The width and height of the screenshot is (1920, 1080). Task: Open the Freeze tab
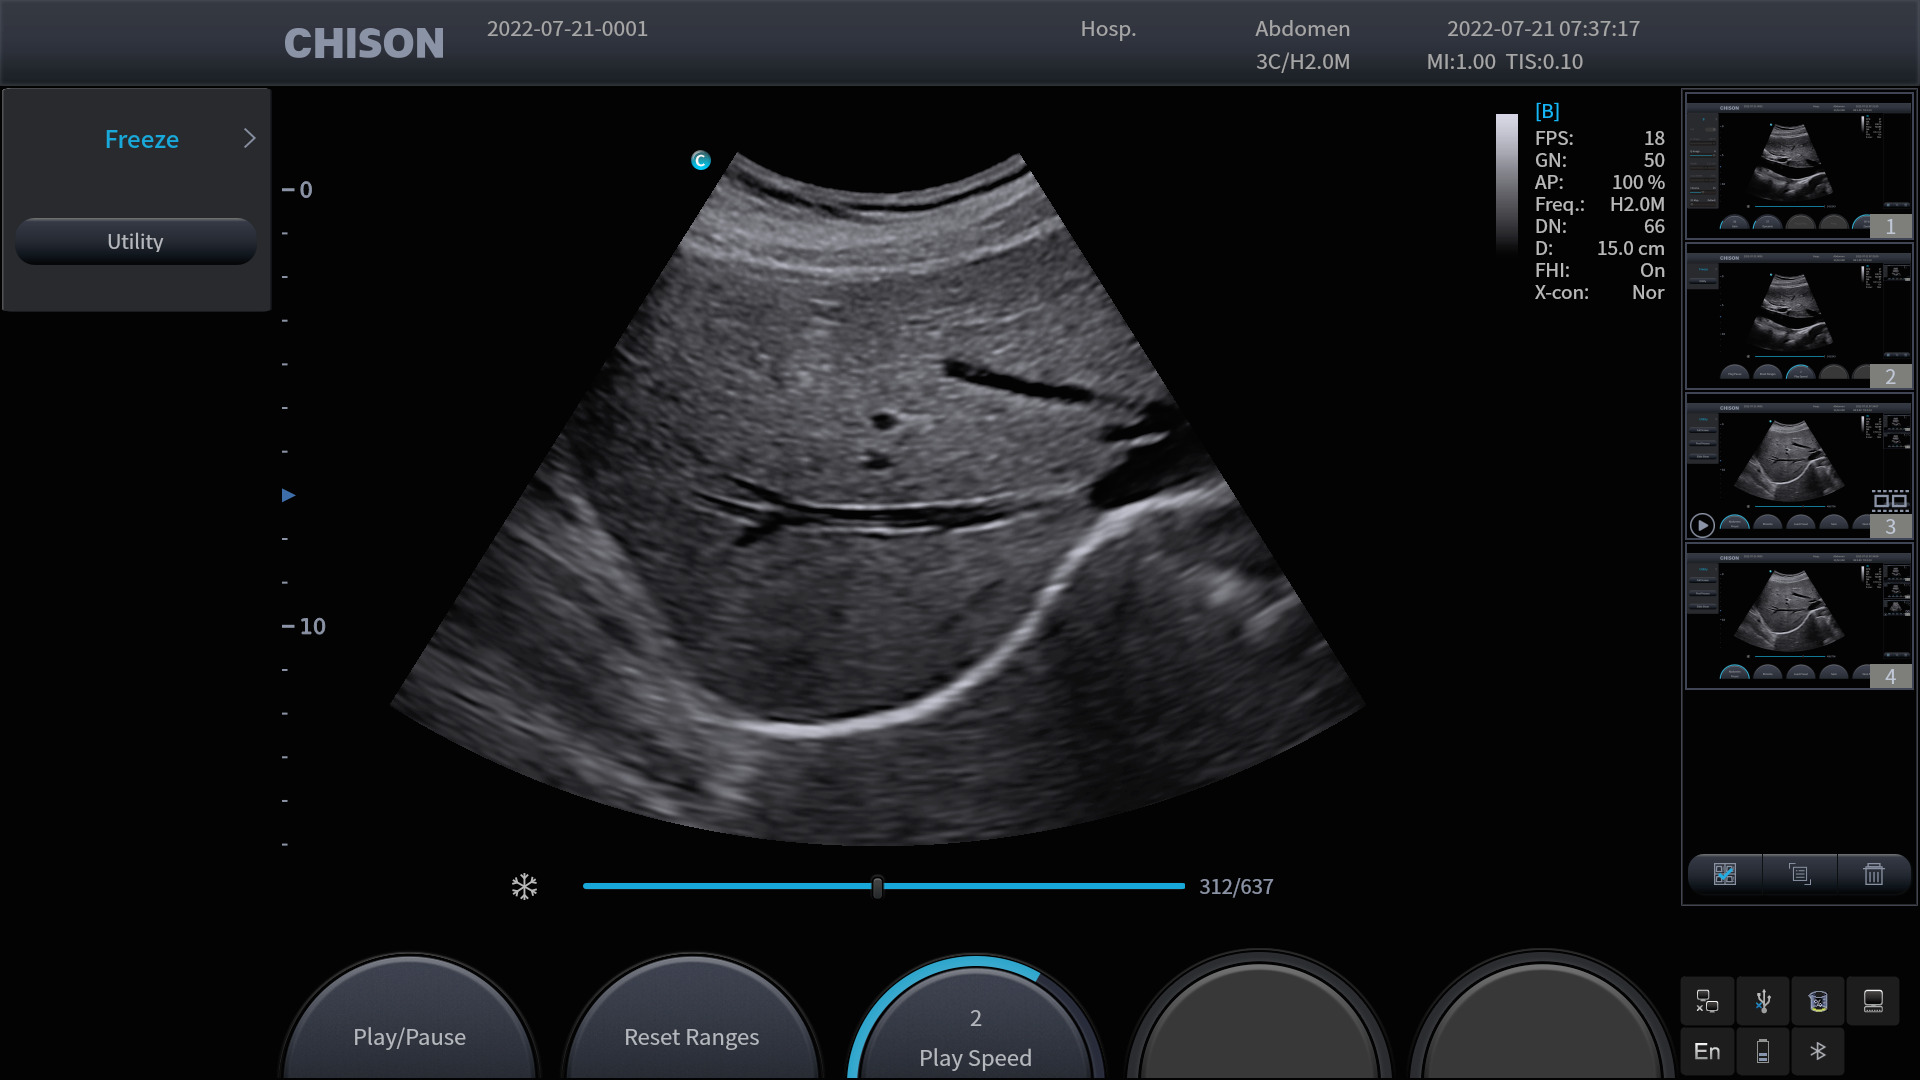click(x=142, y=139)
